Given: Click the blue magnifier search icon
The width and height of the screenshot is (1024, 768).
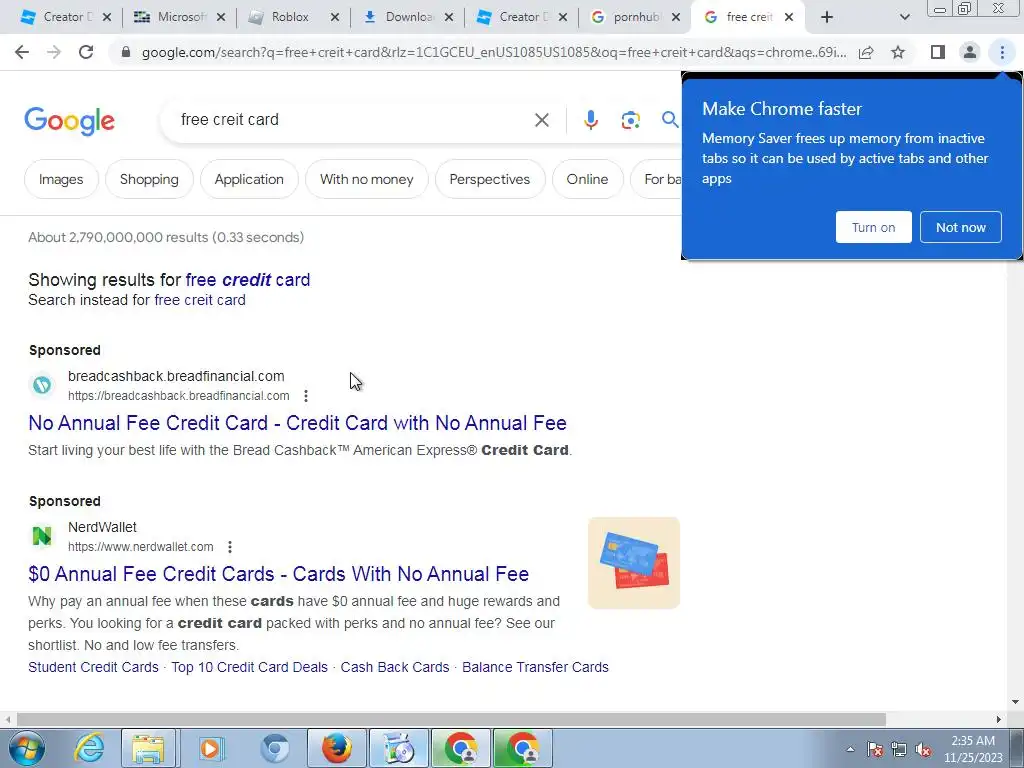Looking at the screenshot, I should (669, 120).
